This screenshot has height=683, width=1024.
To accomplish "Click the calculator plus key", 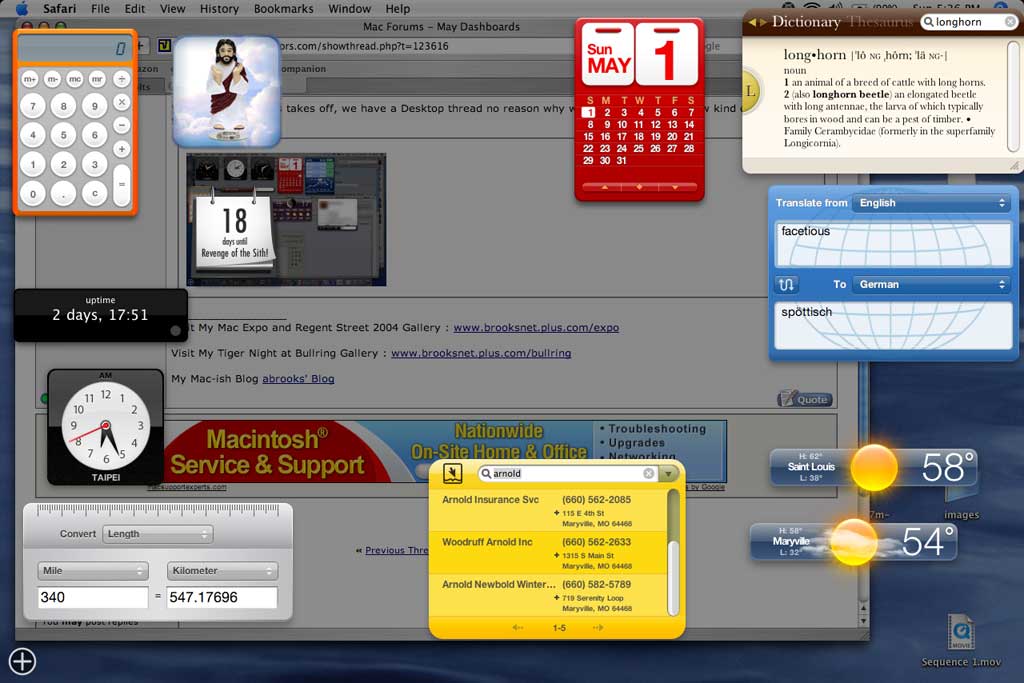I will (121, 148).
